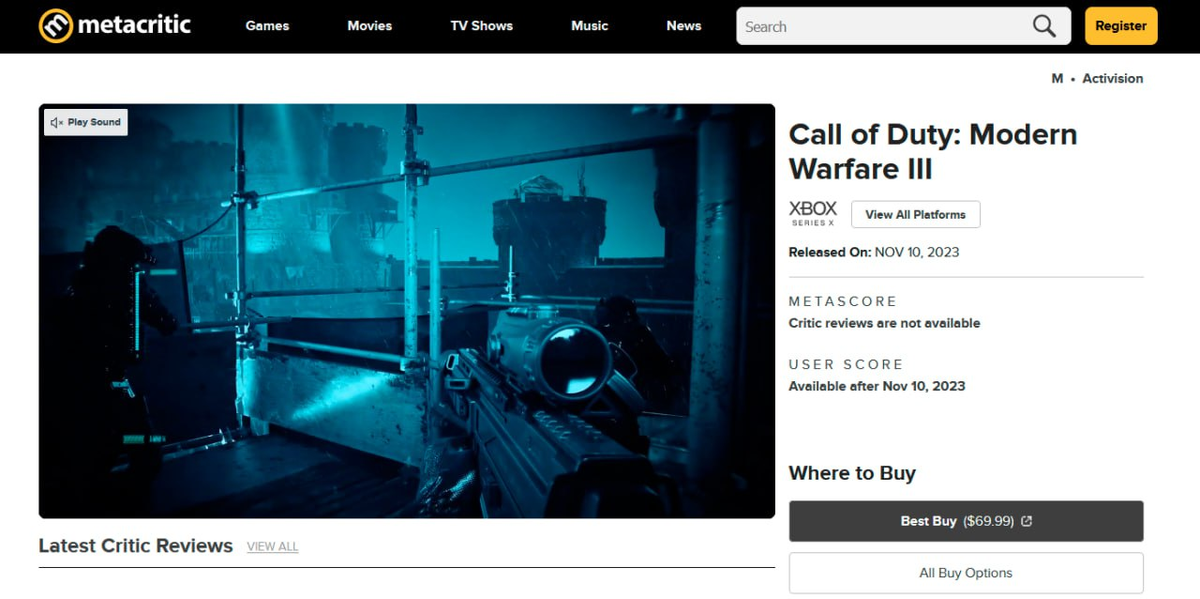This screenshot has width=1200, height=599.
Task: Click the metacritic wordmark text
Action: [134, 25]
